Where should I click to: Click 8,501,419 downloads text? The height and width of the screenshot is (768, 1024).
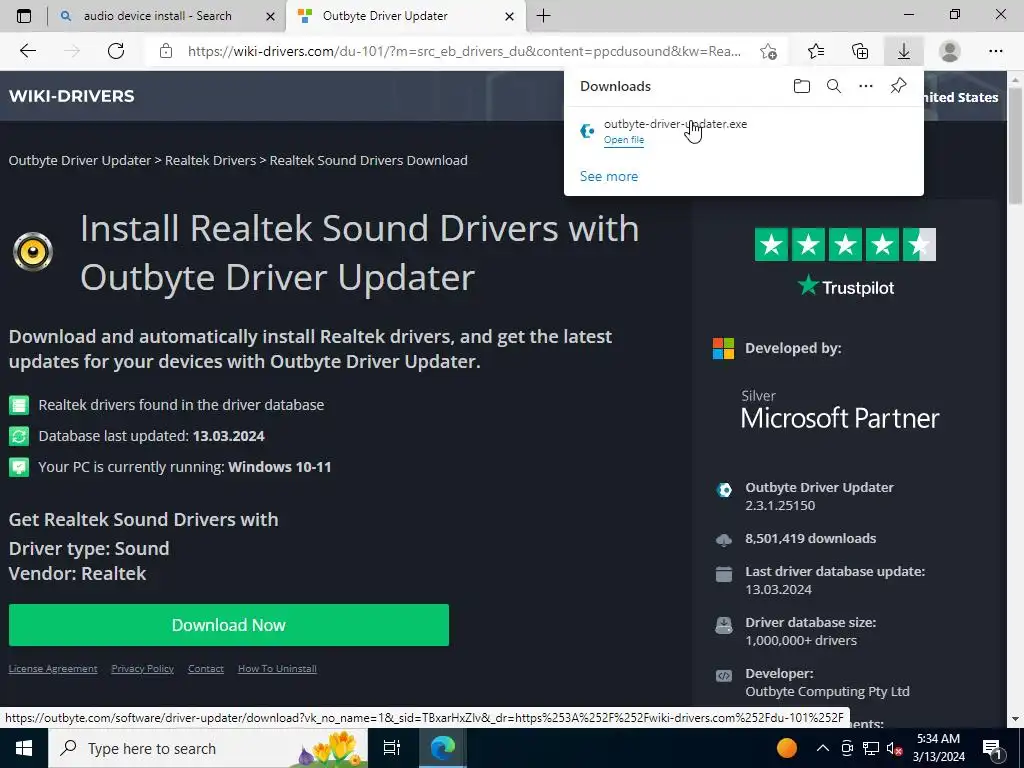coord(810,539)
